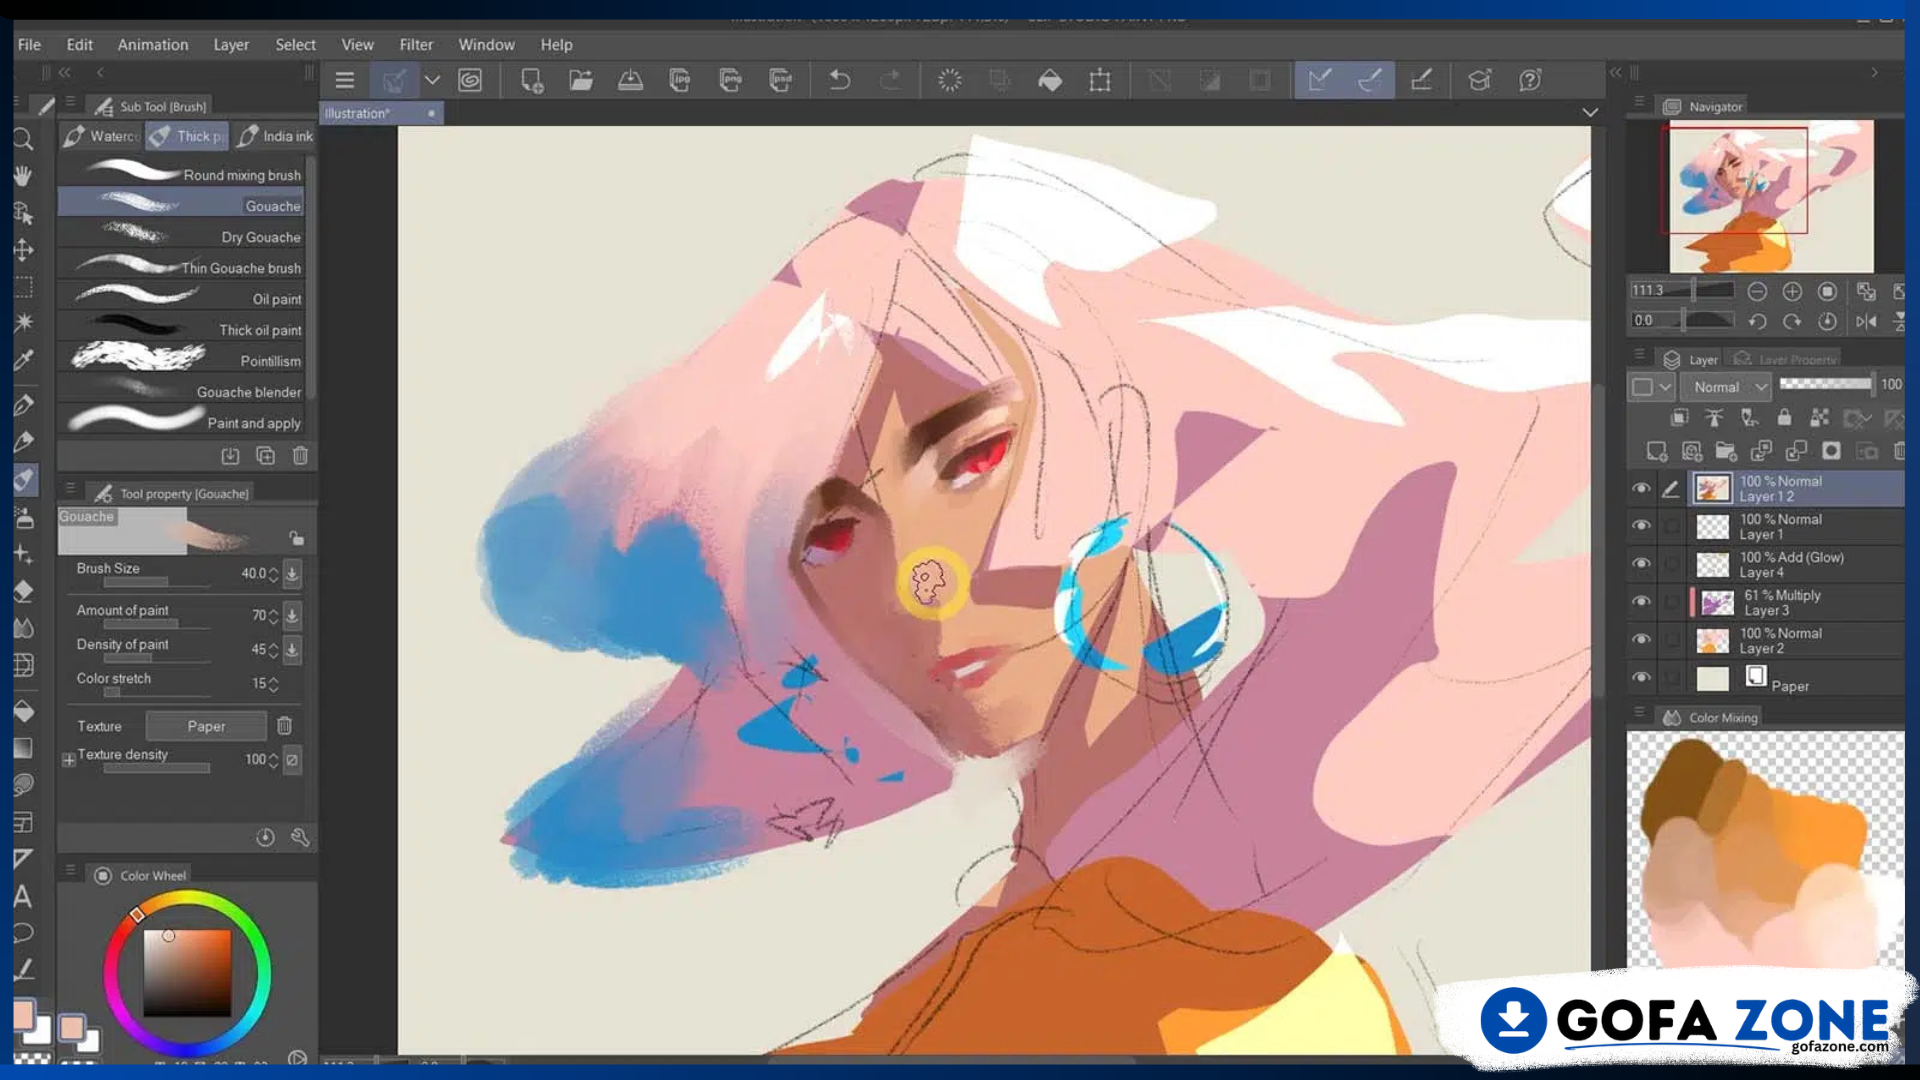
Task: Select the Fill bucket tool
Action: [x=23, y=712]
